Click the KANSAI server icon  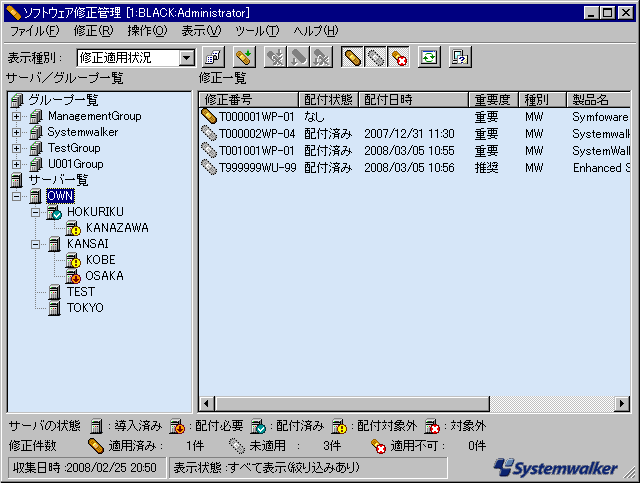tap(54, 244)
